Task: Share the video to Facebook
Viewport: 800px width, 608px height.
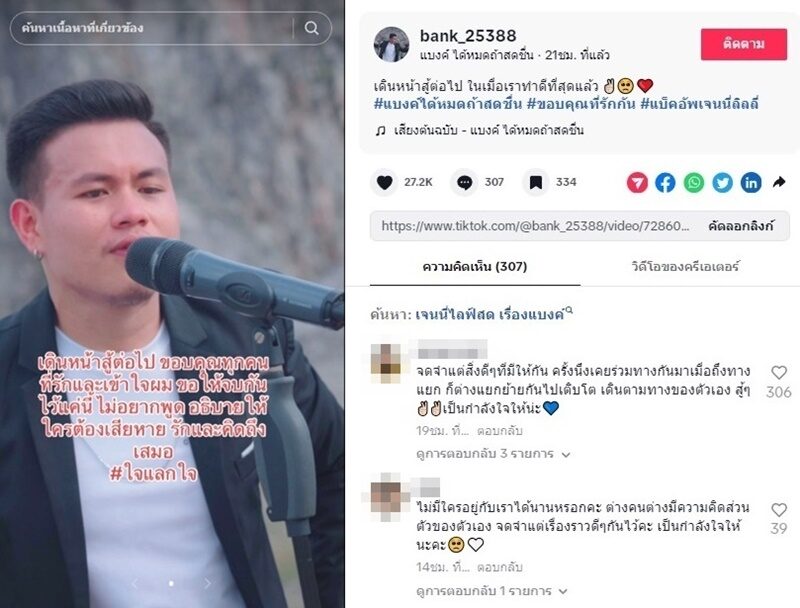Action: [665, 183]
